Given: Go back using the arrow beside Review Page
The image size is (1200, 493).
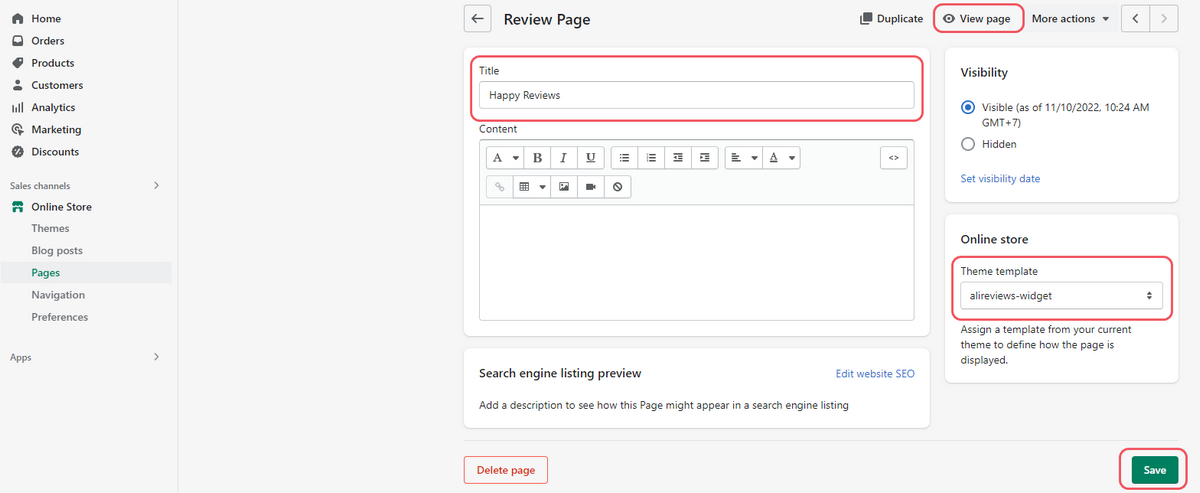Looking at the screenshot, I should click(478, 19).
